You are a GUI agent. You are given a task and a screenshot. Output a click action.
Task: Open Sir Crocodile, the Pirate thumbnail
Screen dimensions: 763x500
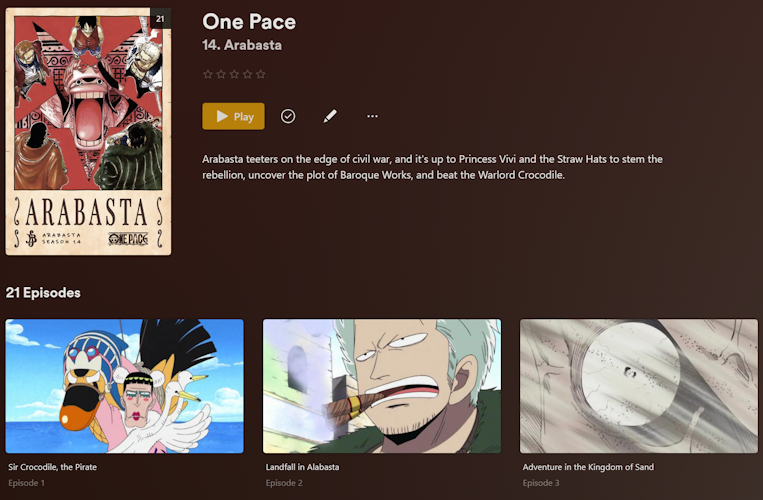[x=125, y=386]
